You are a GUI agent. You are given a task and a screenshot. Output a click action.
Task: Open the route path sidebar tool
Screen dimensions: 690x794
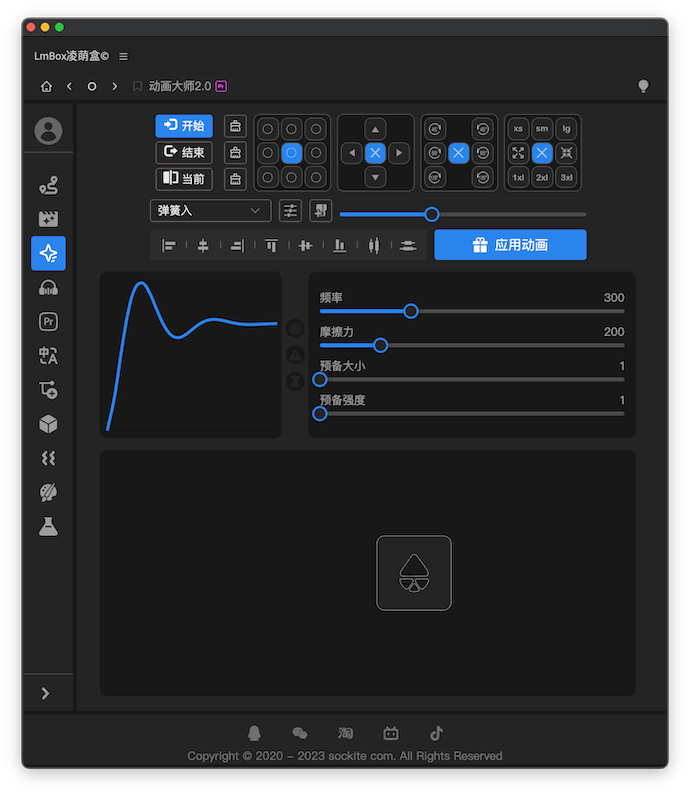[48, 185]
